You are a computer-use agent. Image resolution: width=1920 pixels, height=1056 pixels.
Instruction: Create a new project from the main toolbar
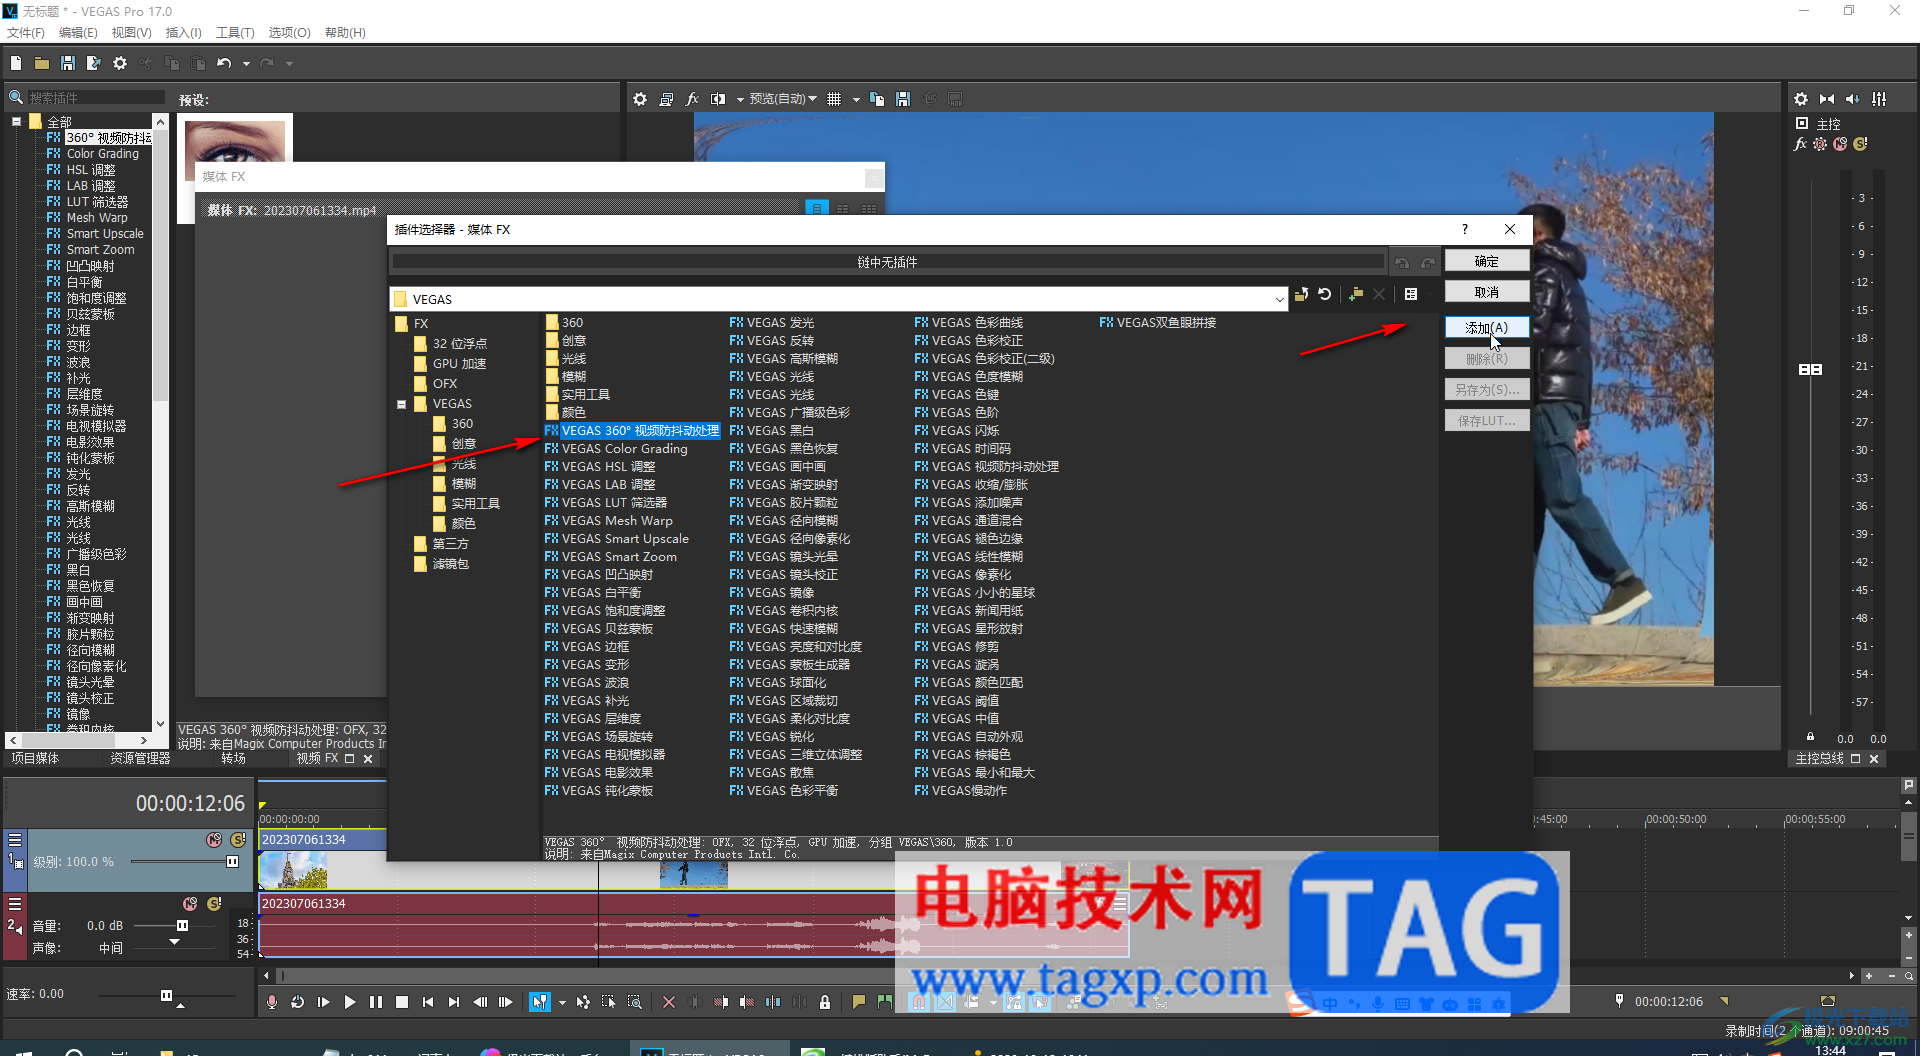click(16, 63)
